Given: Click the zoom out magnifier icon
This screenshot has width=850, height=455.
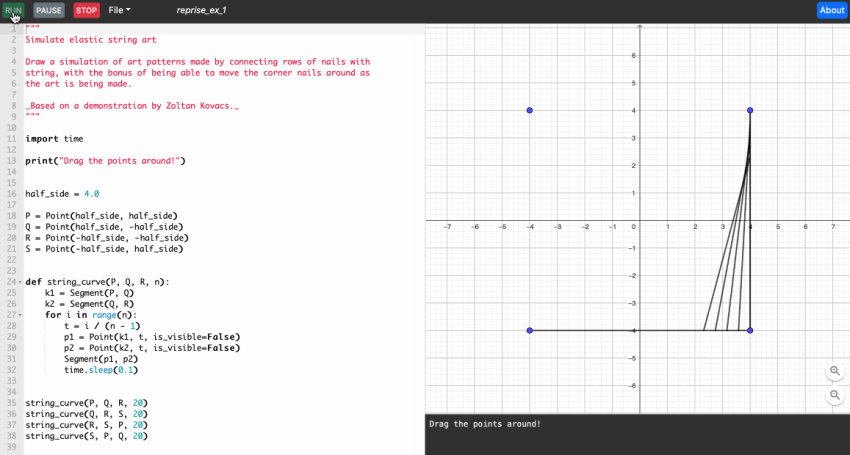Looking at the screenshot, I should 835,395.
